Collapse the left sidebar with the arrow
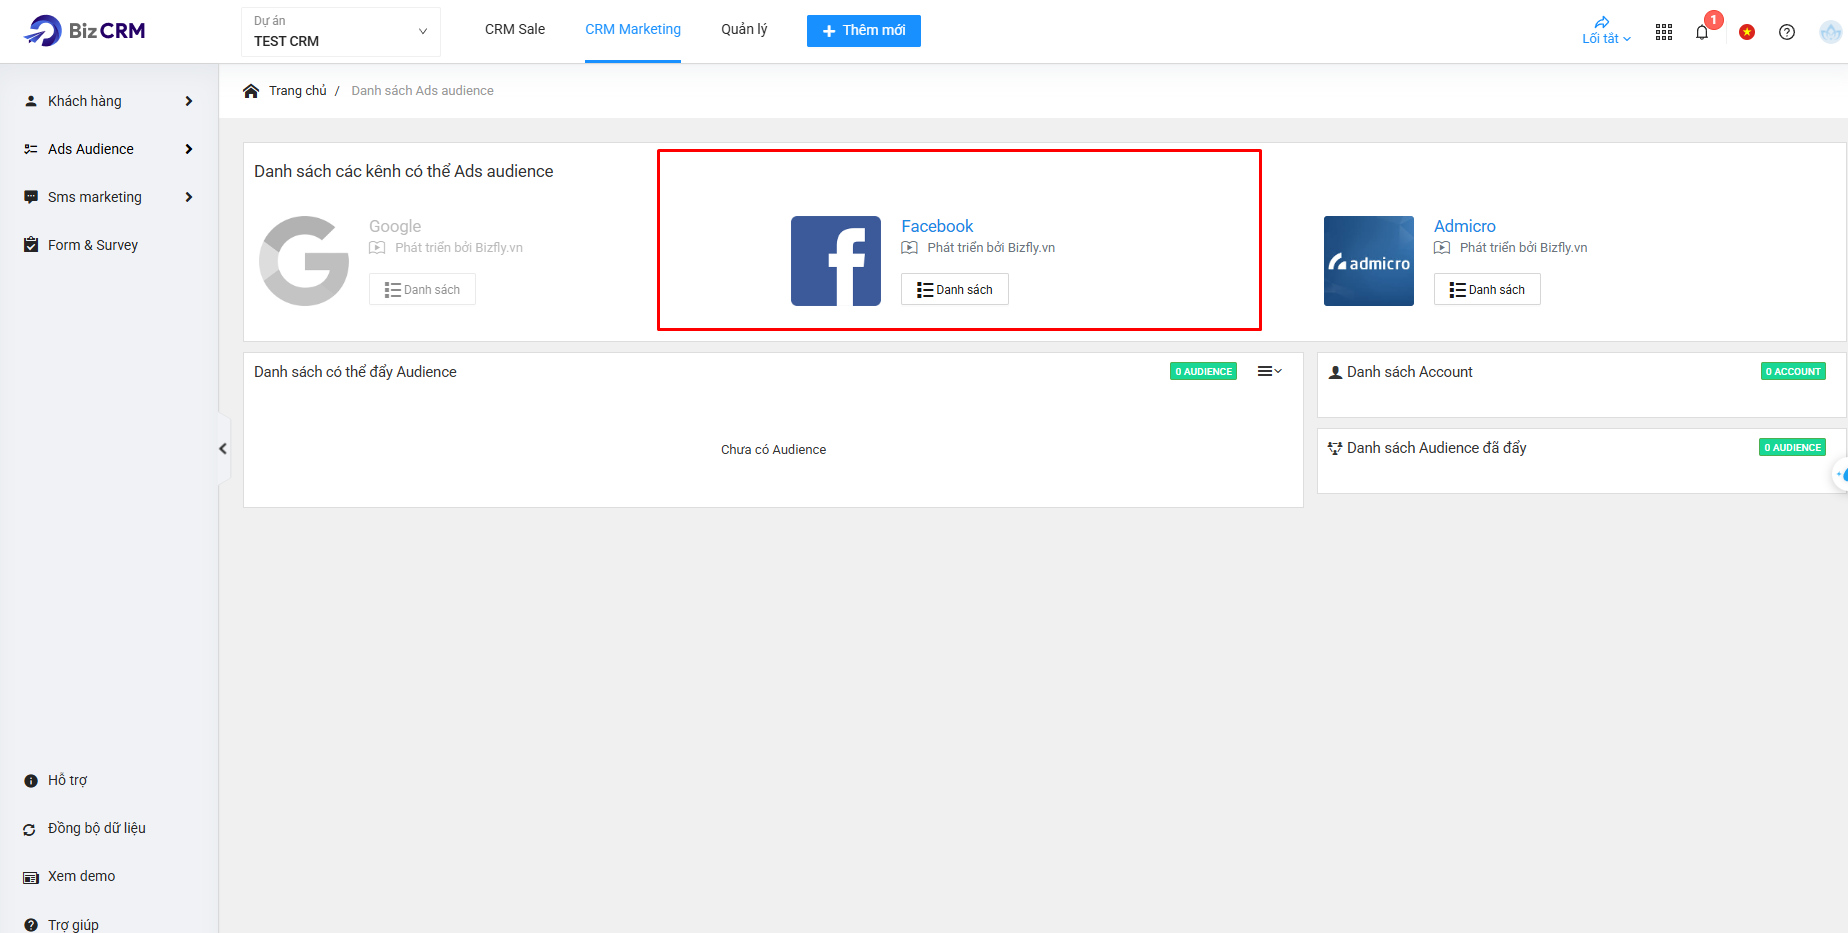 223,449
